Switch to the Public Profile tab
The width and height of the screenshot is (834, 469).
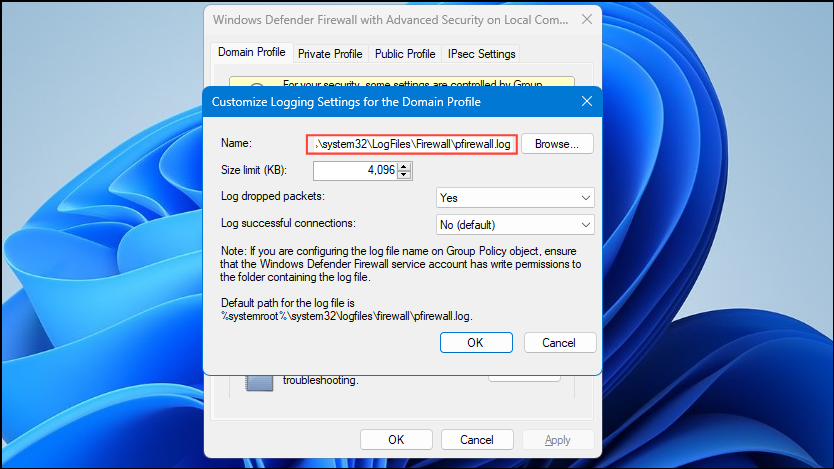pos(405,54)
